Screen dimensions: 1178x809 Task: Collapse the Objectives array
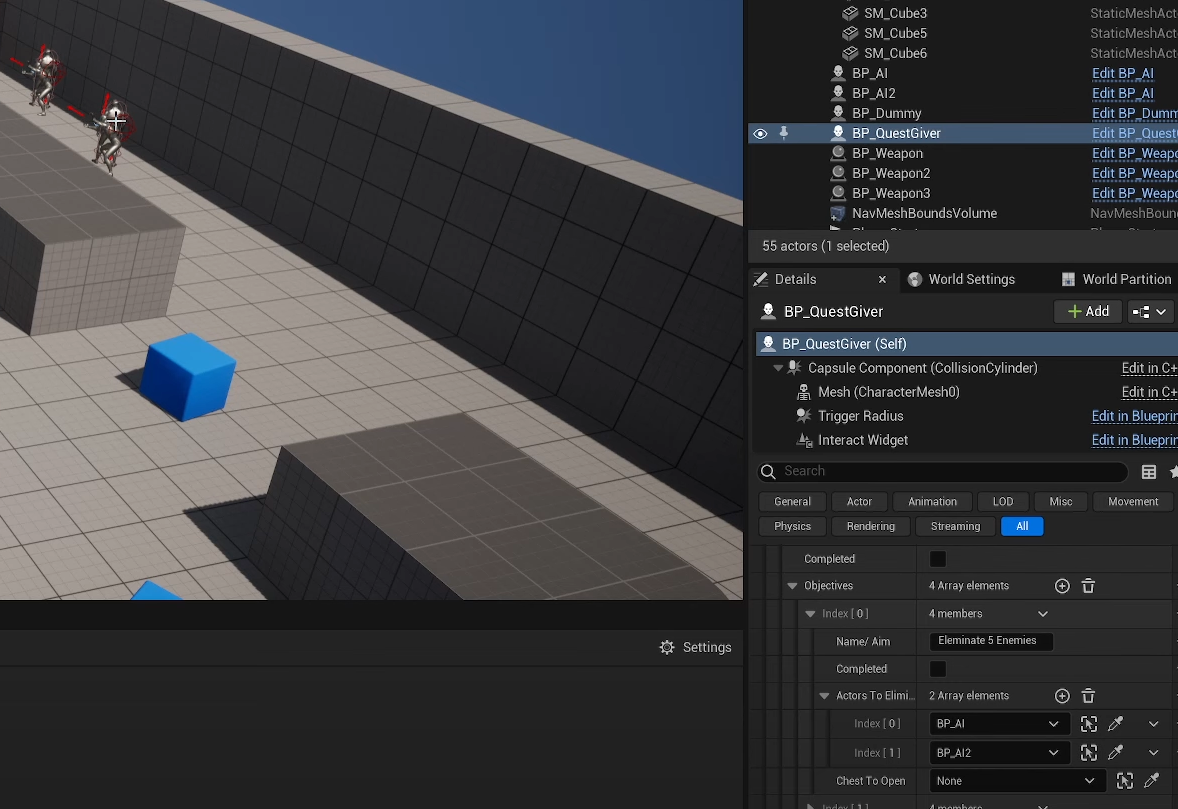(793, 586)
